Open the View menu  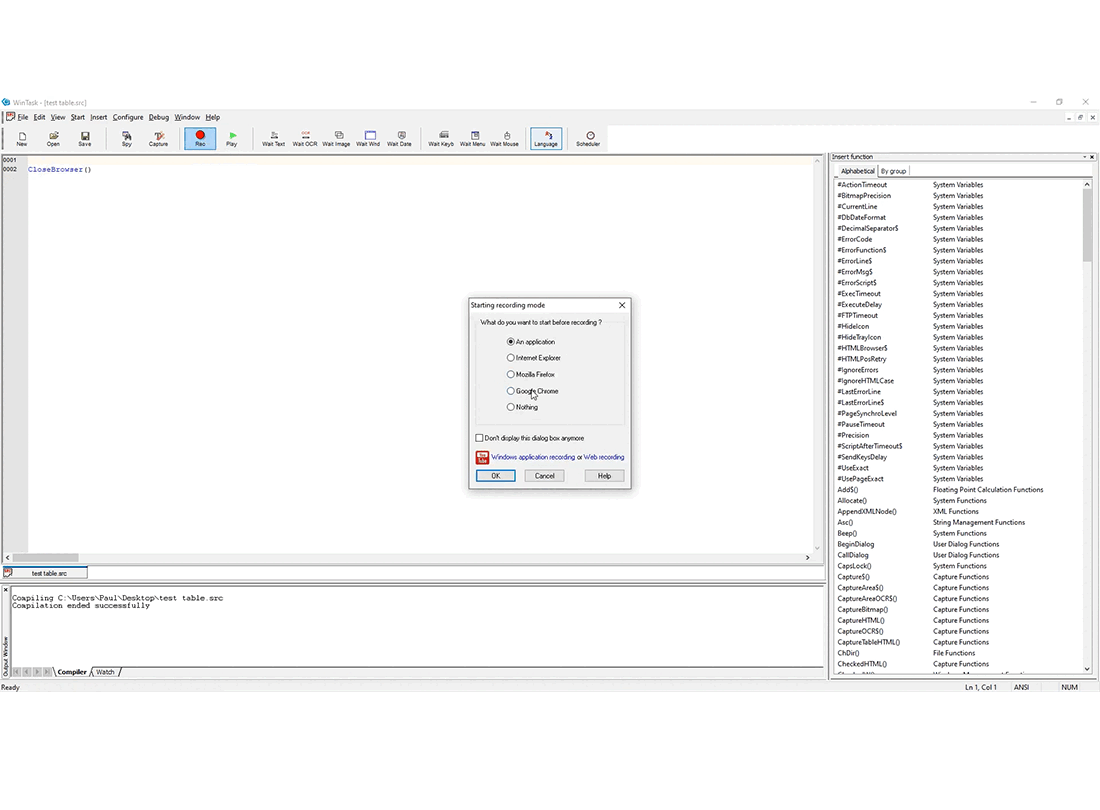coord(58,117)
